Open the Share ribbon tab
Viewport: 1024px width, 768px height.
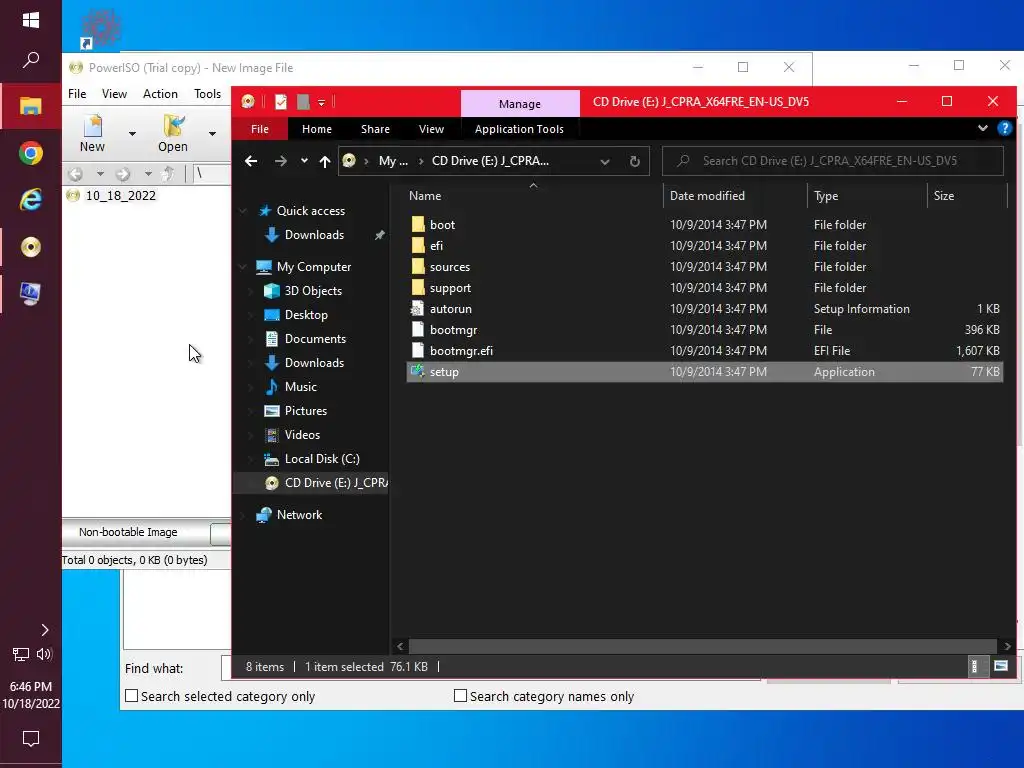tap(375, 129)
